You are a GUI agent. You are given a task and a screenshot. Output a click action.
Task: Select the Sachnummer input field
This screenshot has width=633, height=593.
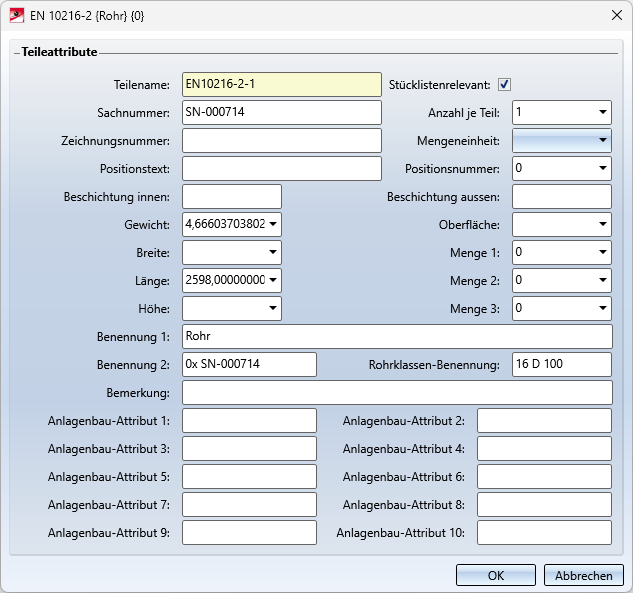(x=282, y=112)
